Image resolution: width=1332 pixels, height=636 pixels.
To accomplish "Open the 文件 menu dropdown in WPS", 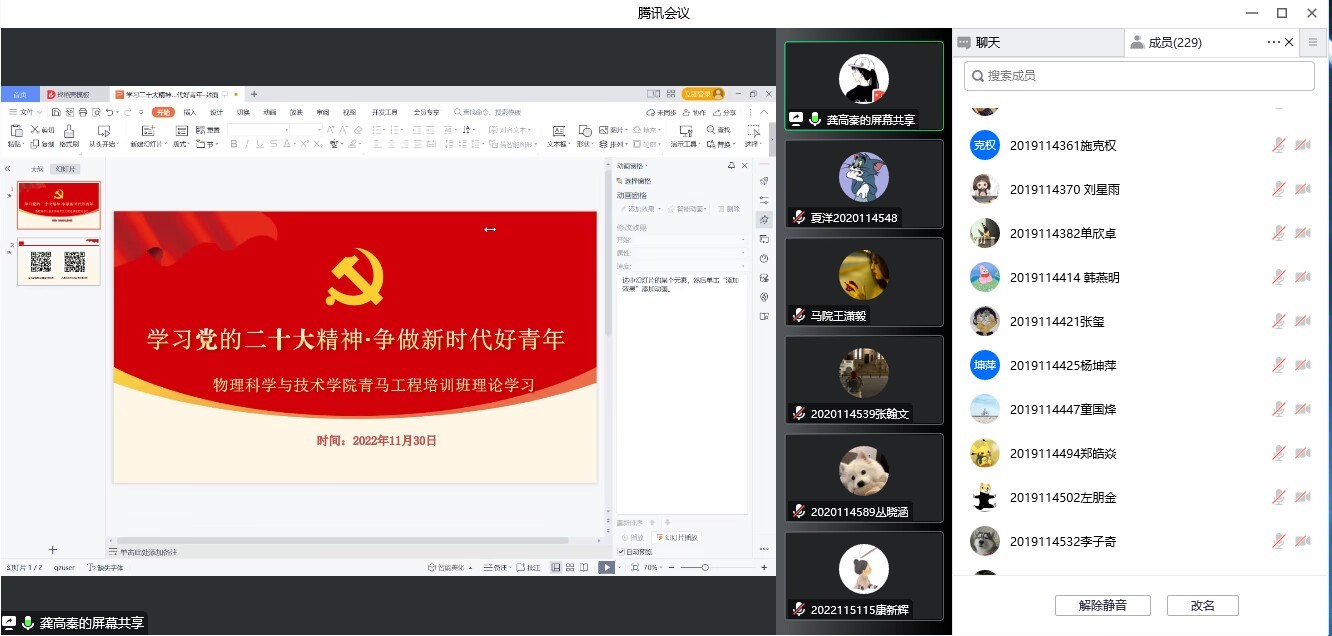I will pyautogui.click(x=26, y=112).
